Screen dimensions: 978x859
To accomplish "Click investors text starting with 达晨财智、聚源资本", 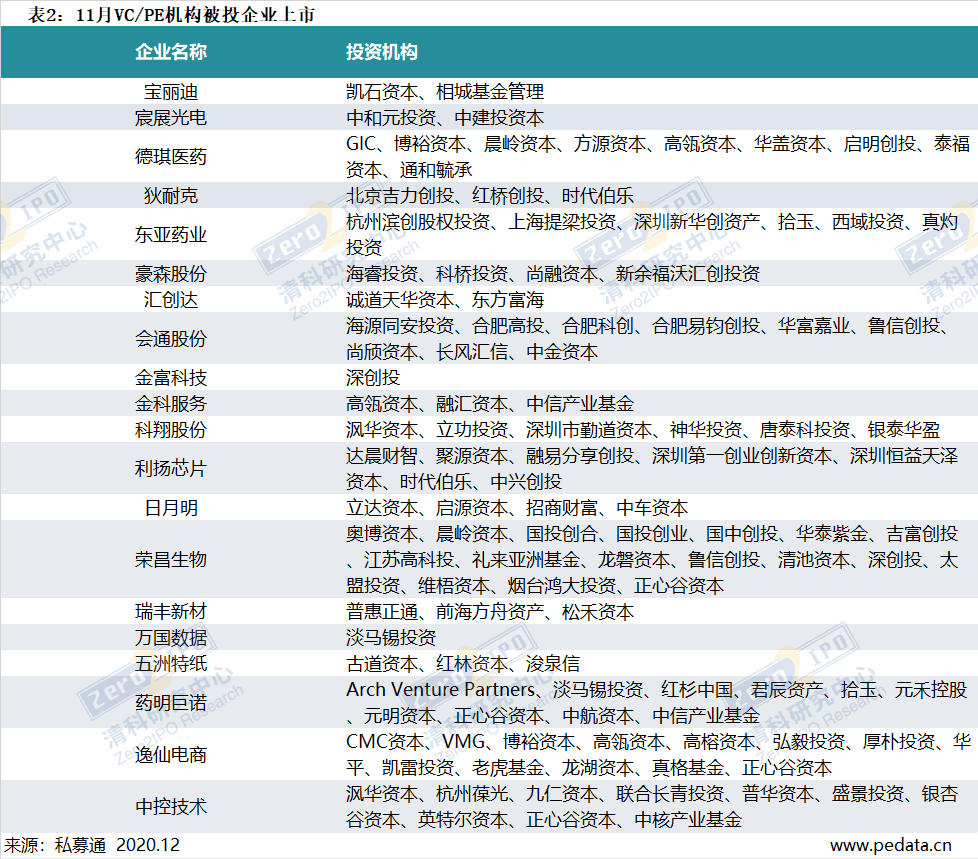I will point(652,468).
